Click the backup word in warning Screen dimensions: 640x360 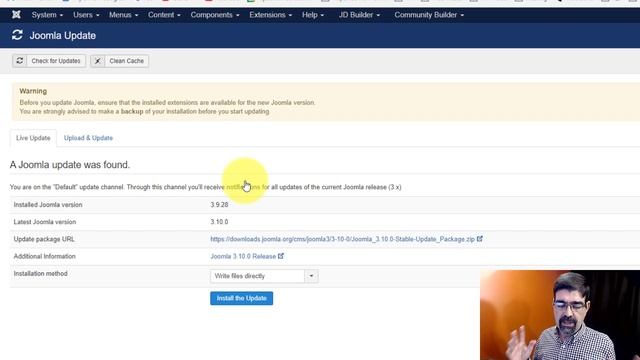tap(132, 111)
